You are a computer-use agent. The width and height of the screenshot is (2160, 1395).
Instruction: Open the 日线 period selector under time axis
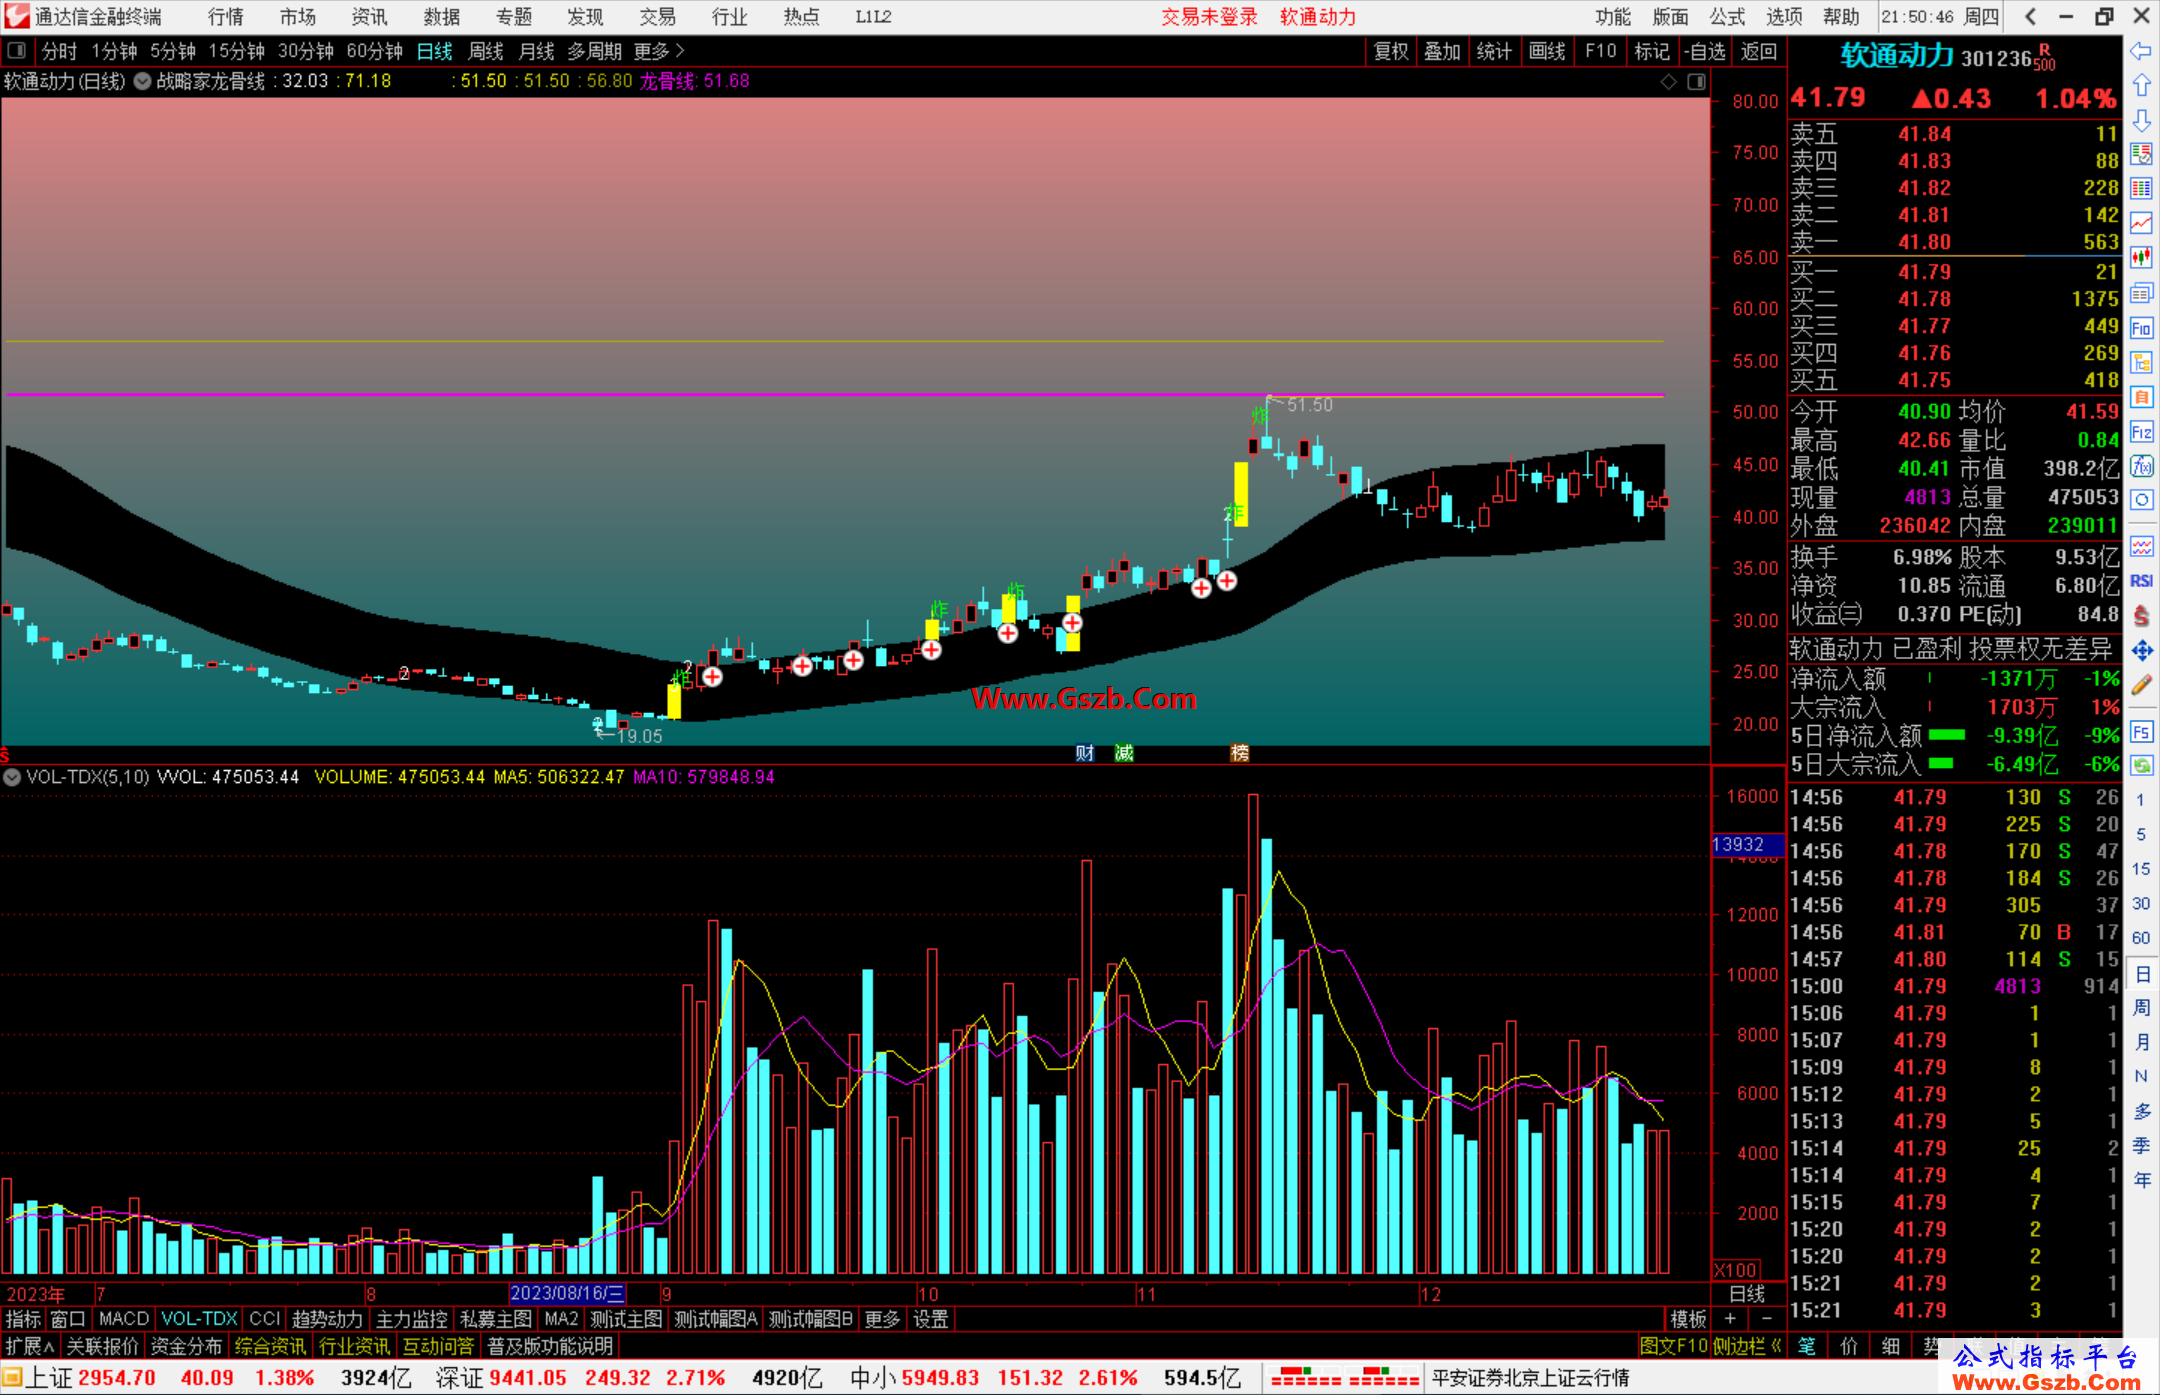click(x=1747, y=1294)
